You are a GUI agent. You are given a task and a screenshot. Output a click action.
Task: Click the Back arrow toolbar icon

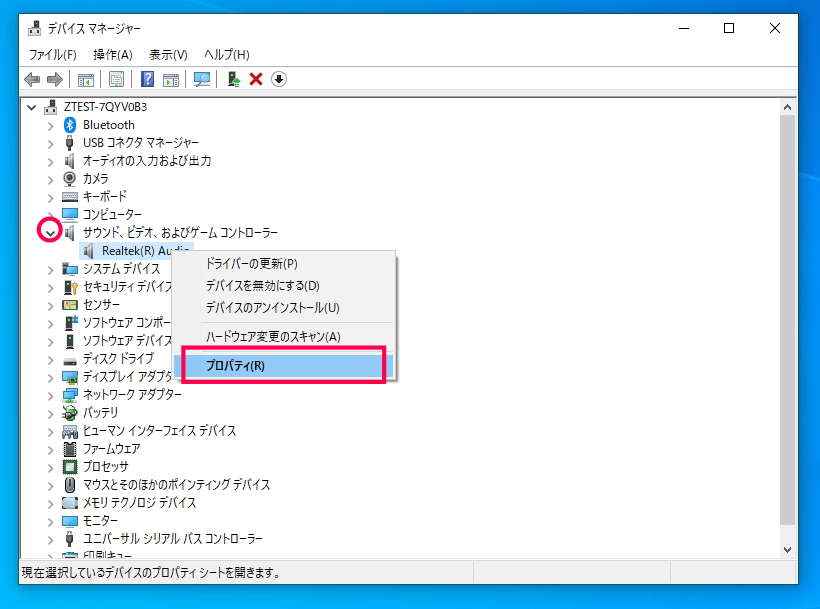click(32, 79)
